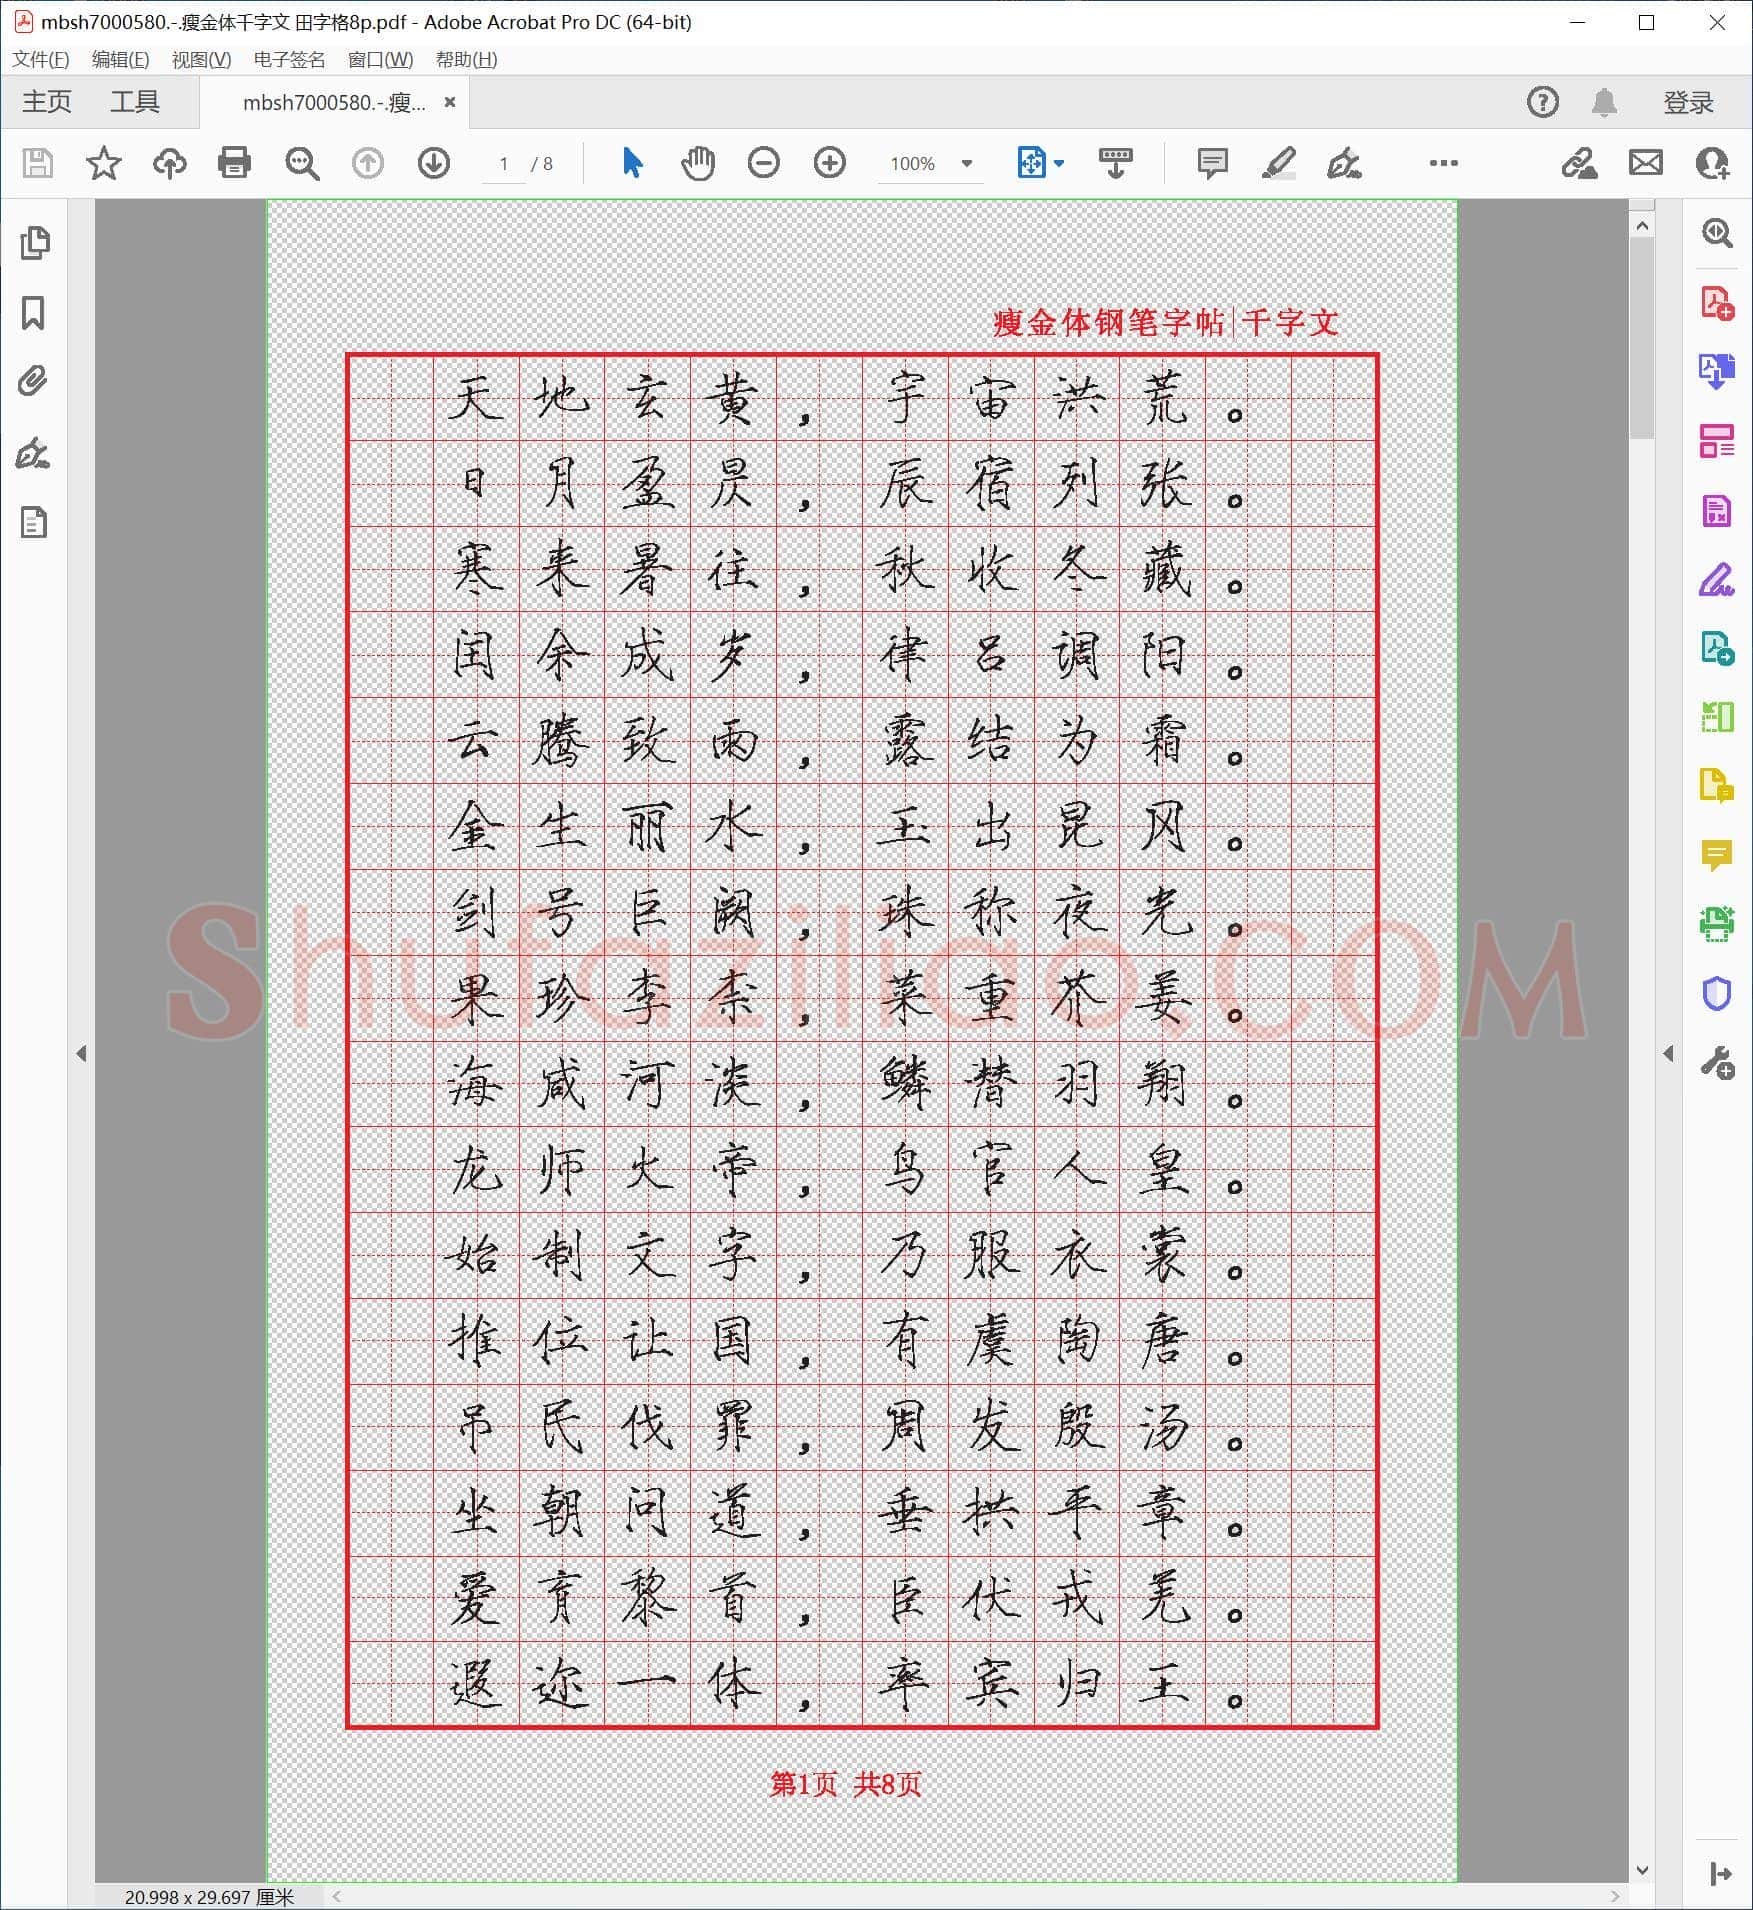Click the horizontal scrollbar left arrow
Image resolution: width=1753 pixels, height=1910 pixels.
336,1896
